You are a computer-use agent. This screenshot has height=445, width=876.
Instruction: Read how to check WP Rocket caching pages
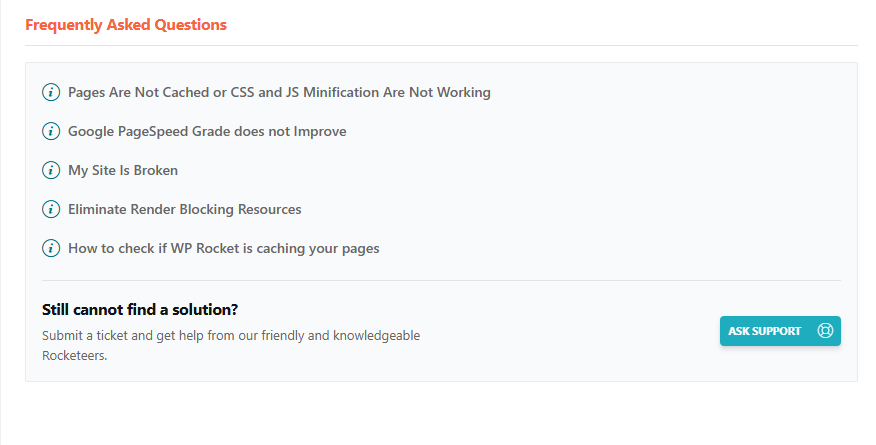coord(223,248)
